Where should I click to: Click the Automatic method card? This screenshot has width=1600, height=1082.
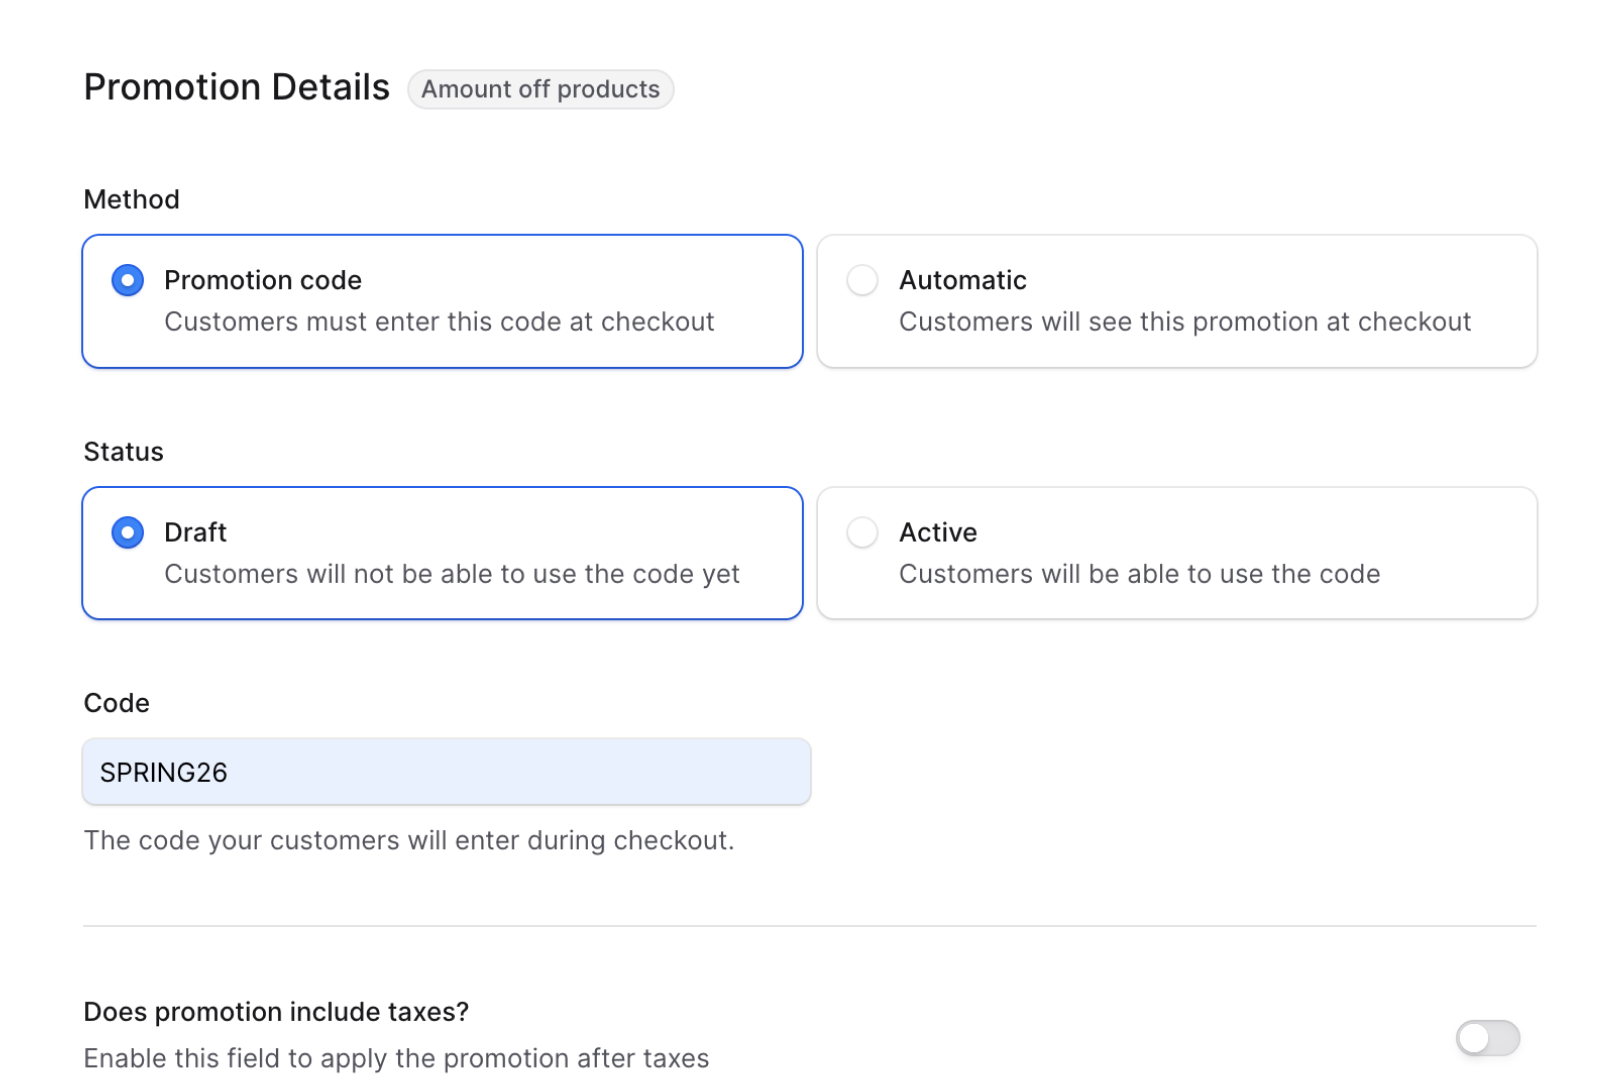(1178, 300)
